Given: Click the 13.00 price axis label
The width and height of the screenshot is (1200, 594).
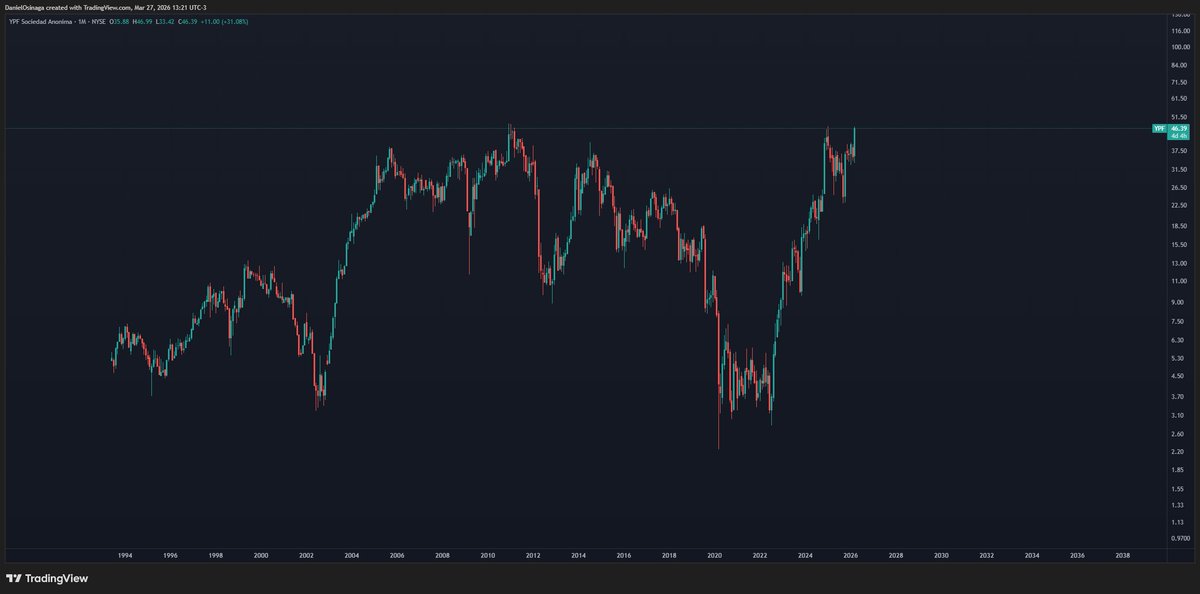Looking at the screenshot, I should [x=1178, y=263].
